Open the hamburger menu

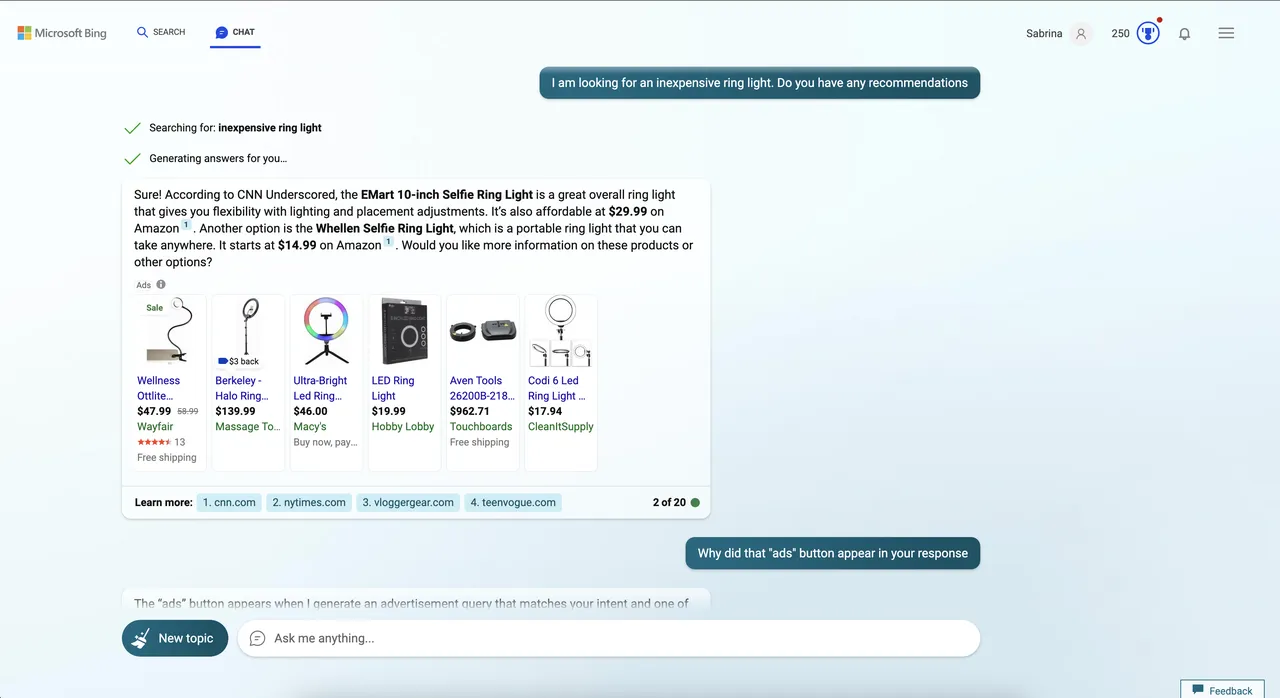coord(1226,33)
